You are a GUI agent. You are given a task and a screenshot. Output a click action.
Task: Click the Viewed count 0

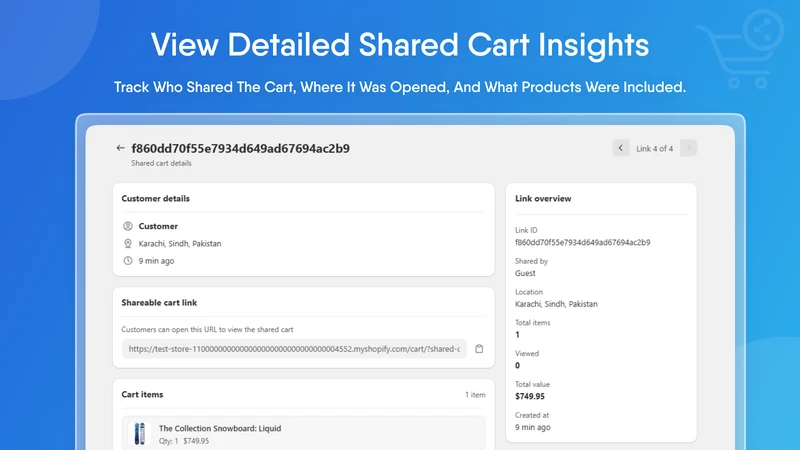point(517,365)
